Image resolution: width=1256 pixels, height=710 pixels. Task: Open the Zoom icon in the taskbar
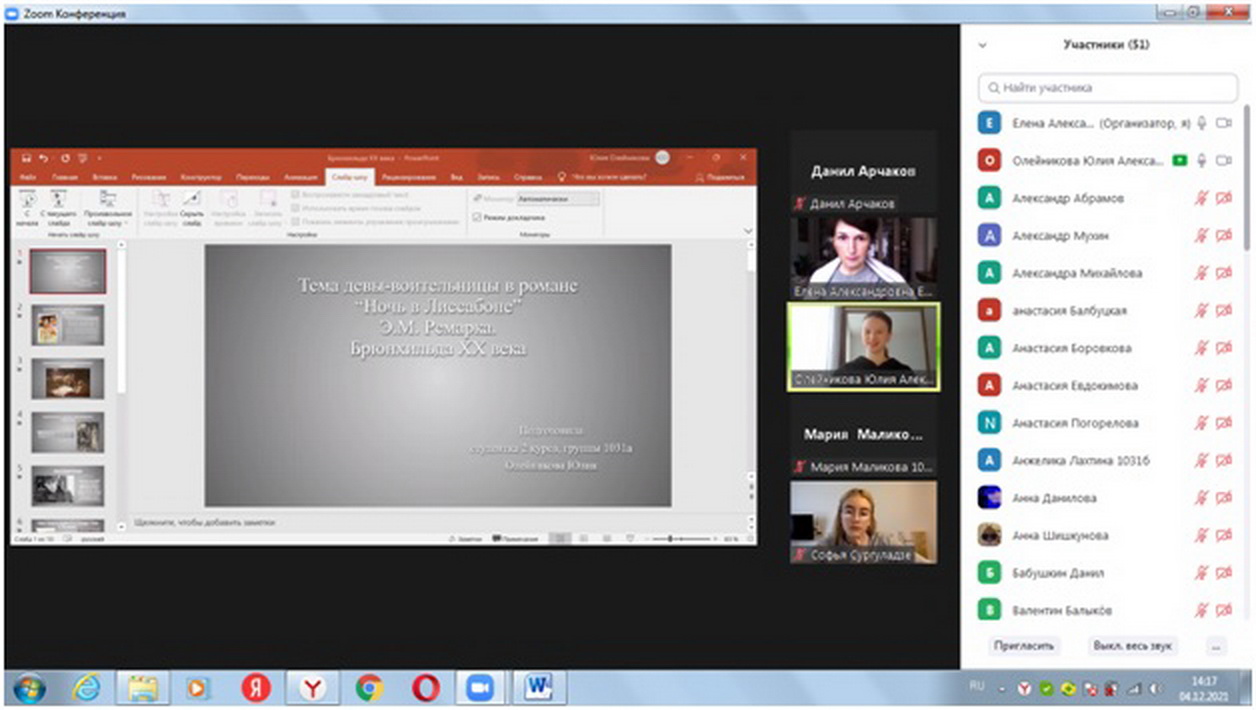(x=482, y=688)
